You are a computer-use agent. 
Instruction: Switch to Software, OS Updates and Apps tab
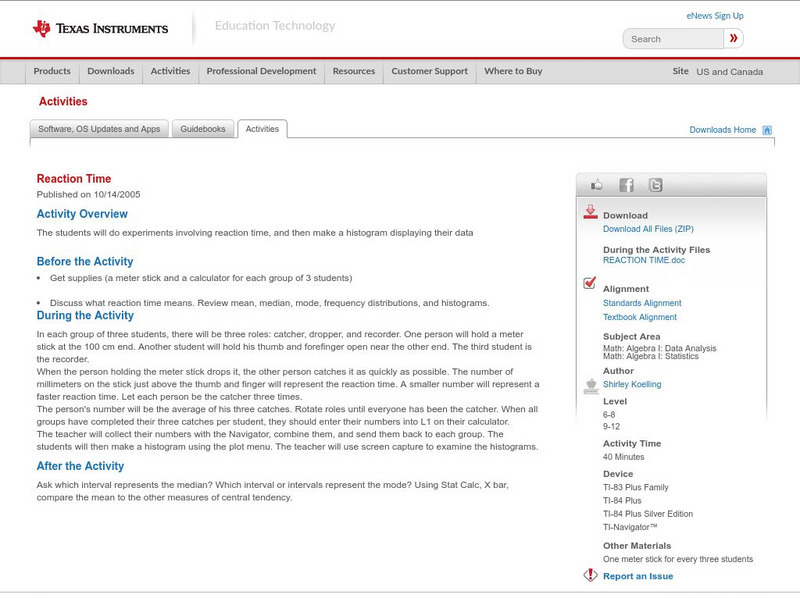coord(99,129)
